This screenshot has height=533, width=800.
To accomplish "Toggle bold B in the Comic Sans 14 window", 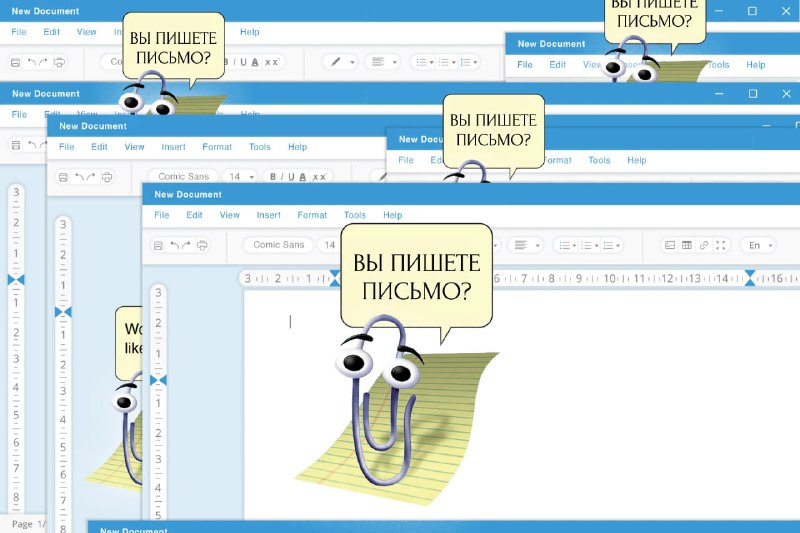I will click(x=273, y=177).
